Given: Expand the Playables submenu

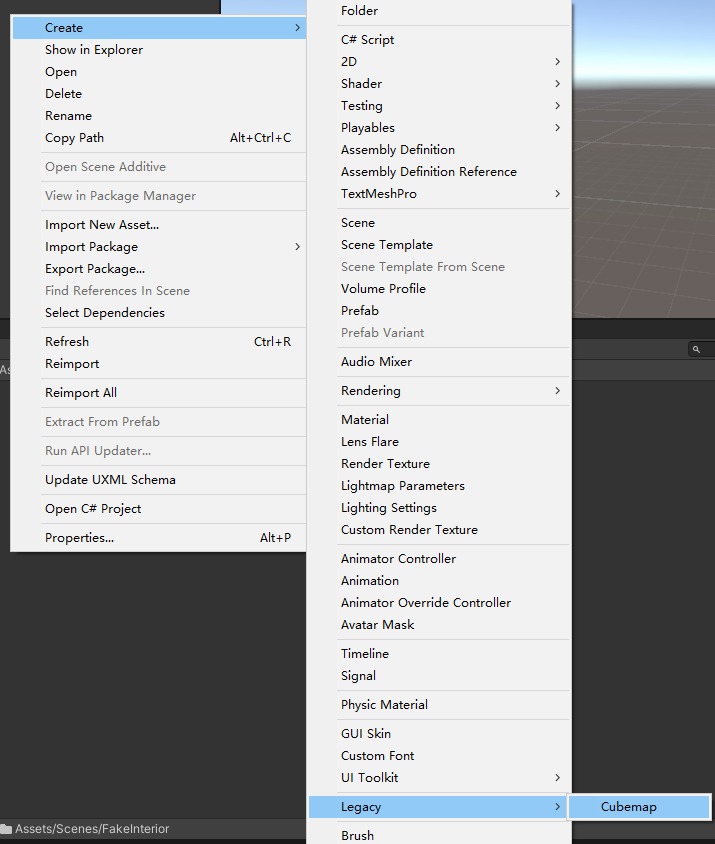Looking at the screenshot, I should (x=439, y=128).
